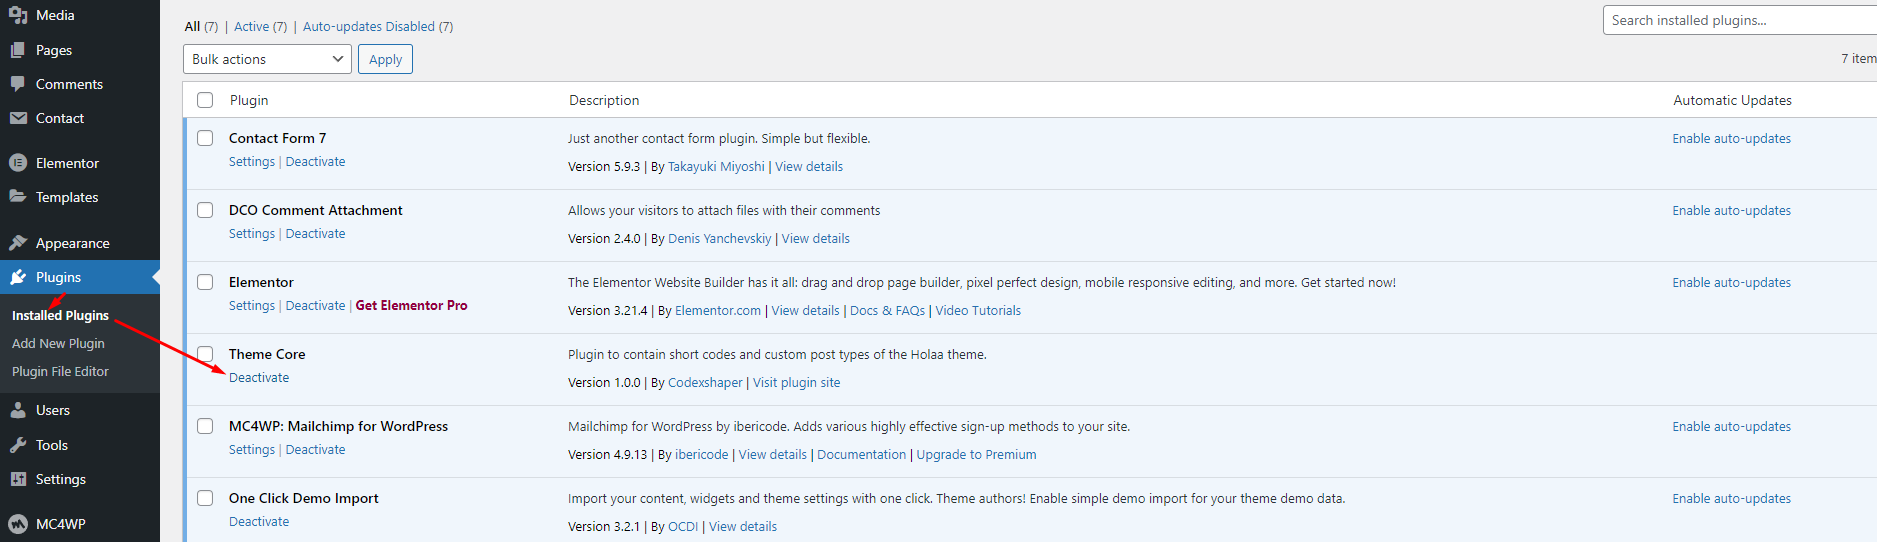Open the Bulk actions dropdown
1877x542 pixels.
point(267,59)
